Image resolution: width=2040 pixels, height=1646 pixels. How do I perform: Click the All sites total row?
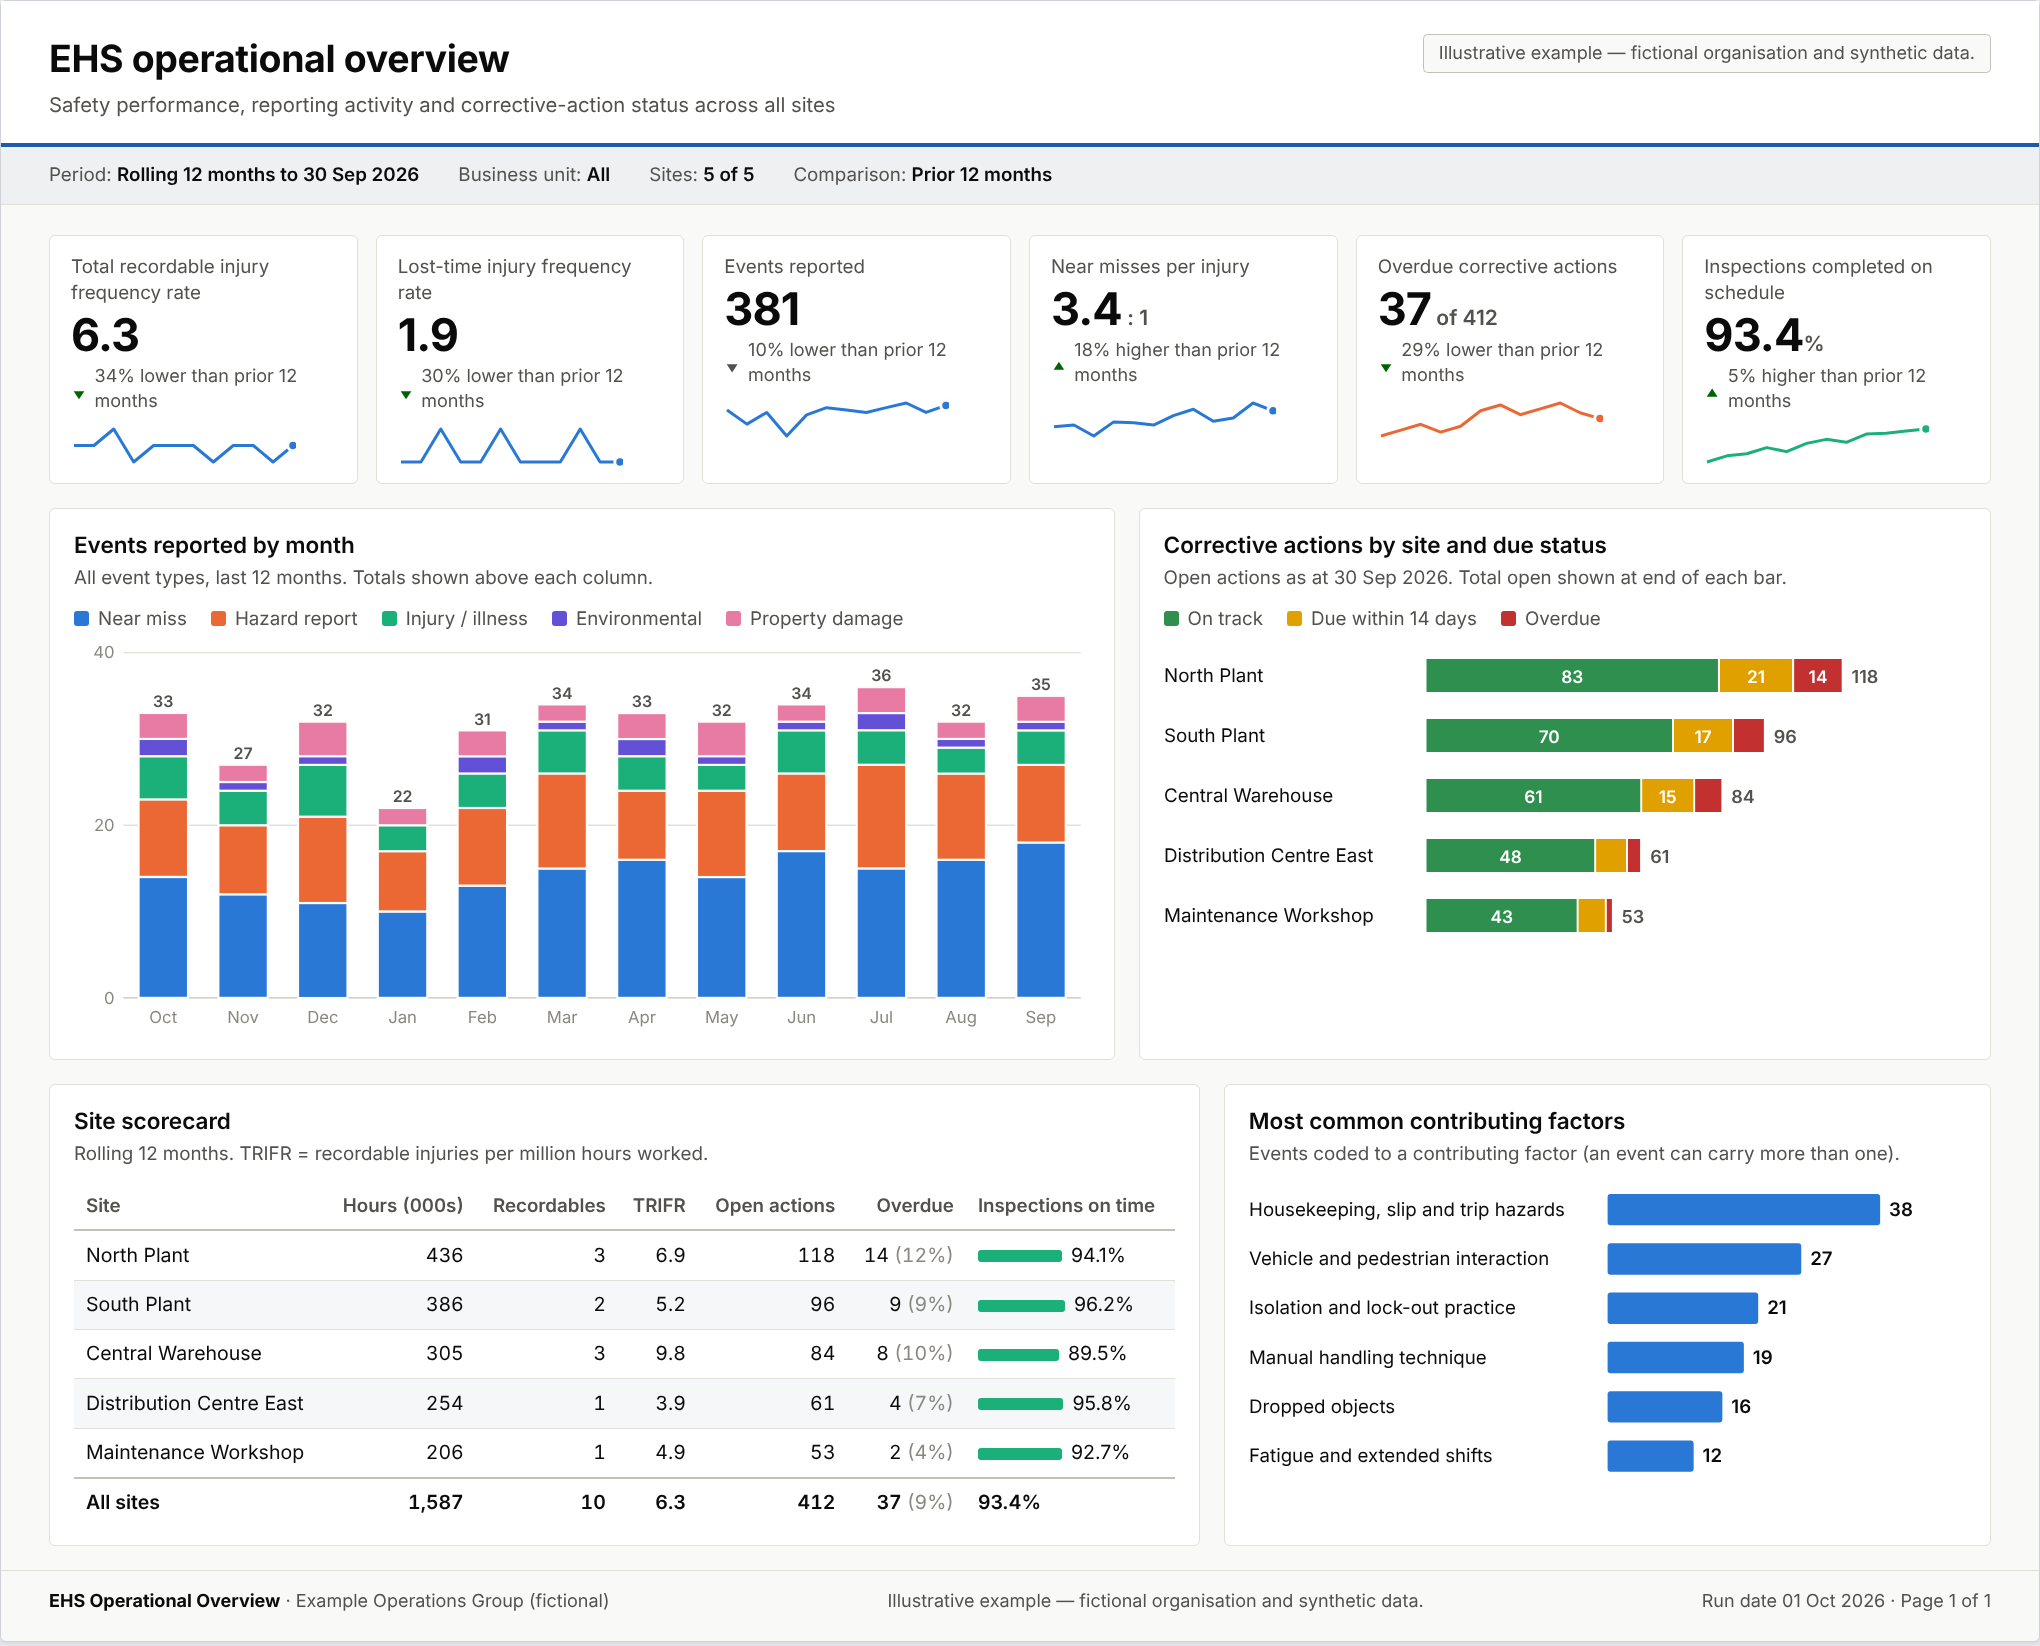pos(624,1503)
